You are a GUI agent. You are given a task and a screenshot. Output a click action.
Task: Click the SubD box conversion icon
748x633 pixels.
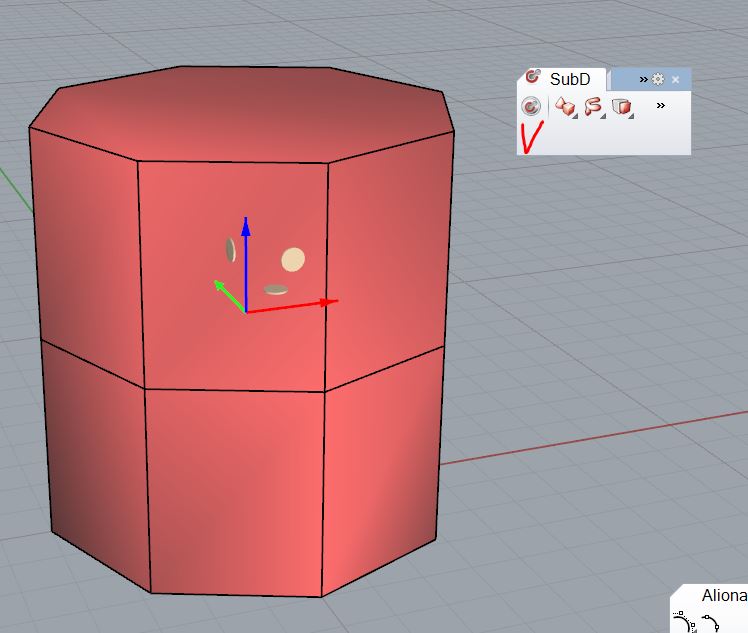click(x=622, y=106)
